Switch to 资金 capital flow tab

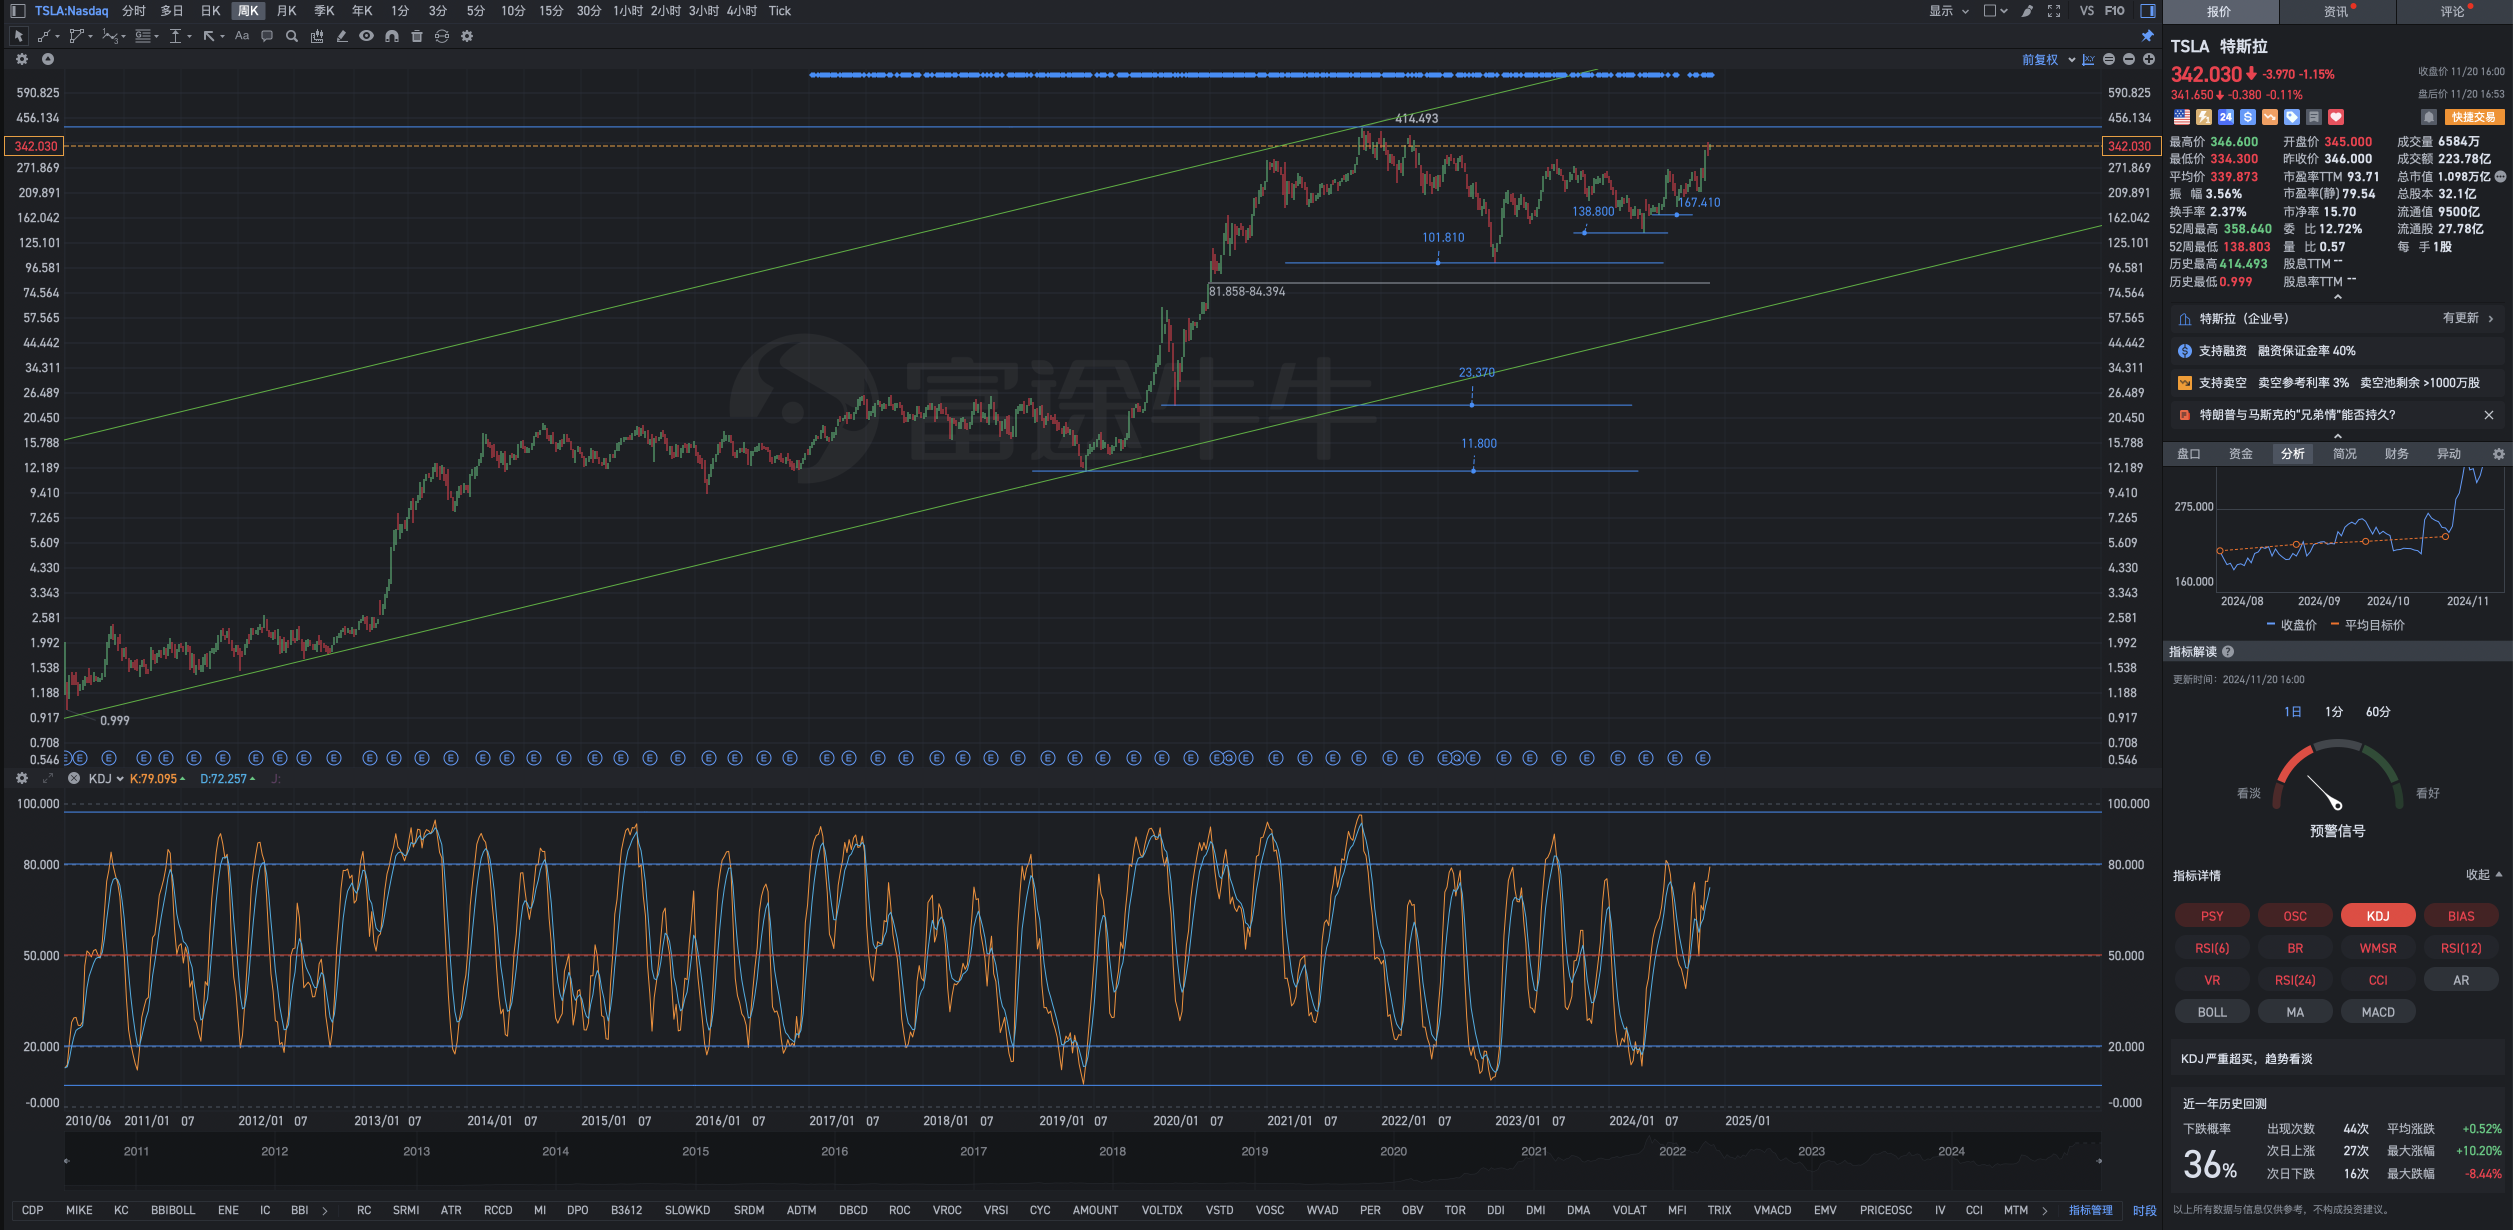[2240, 454]
